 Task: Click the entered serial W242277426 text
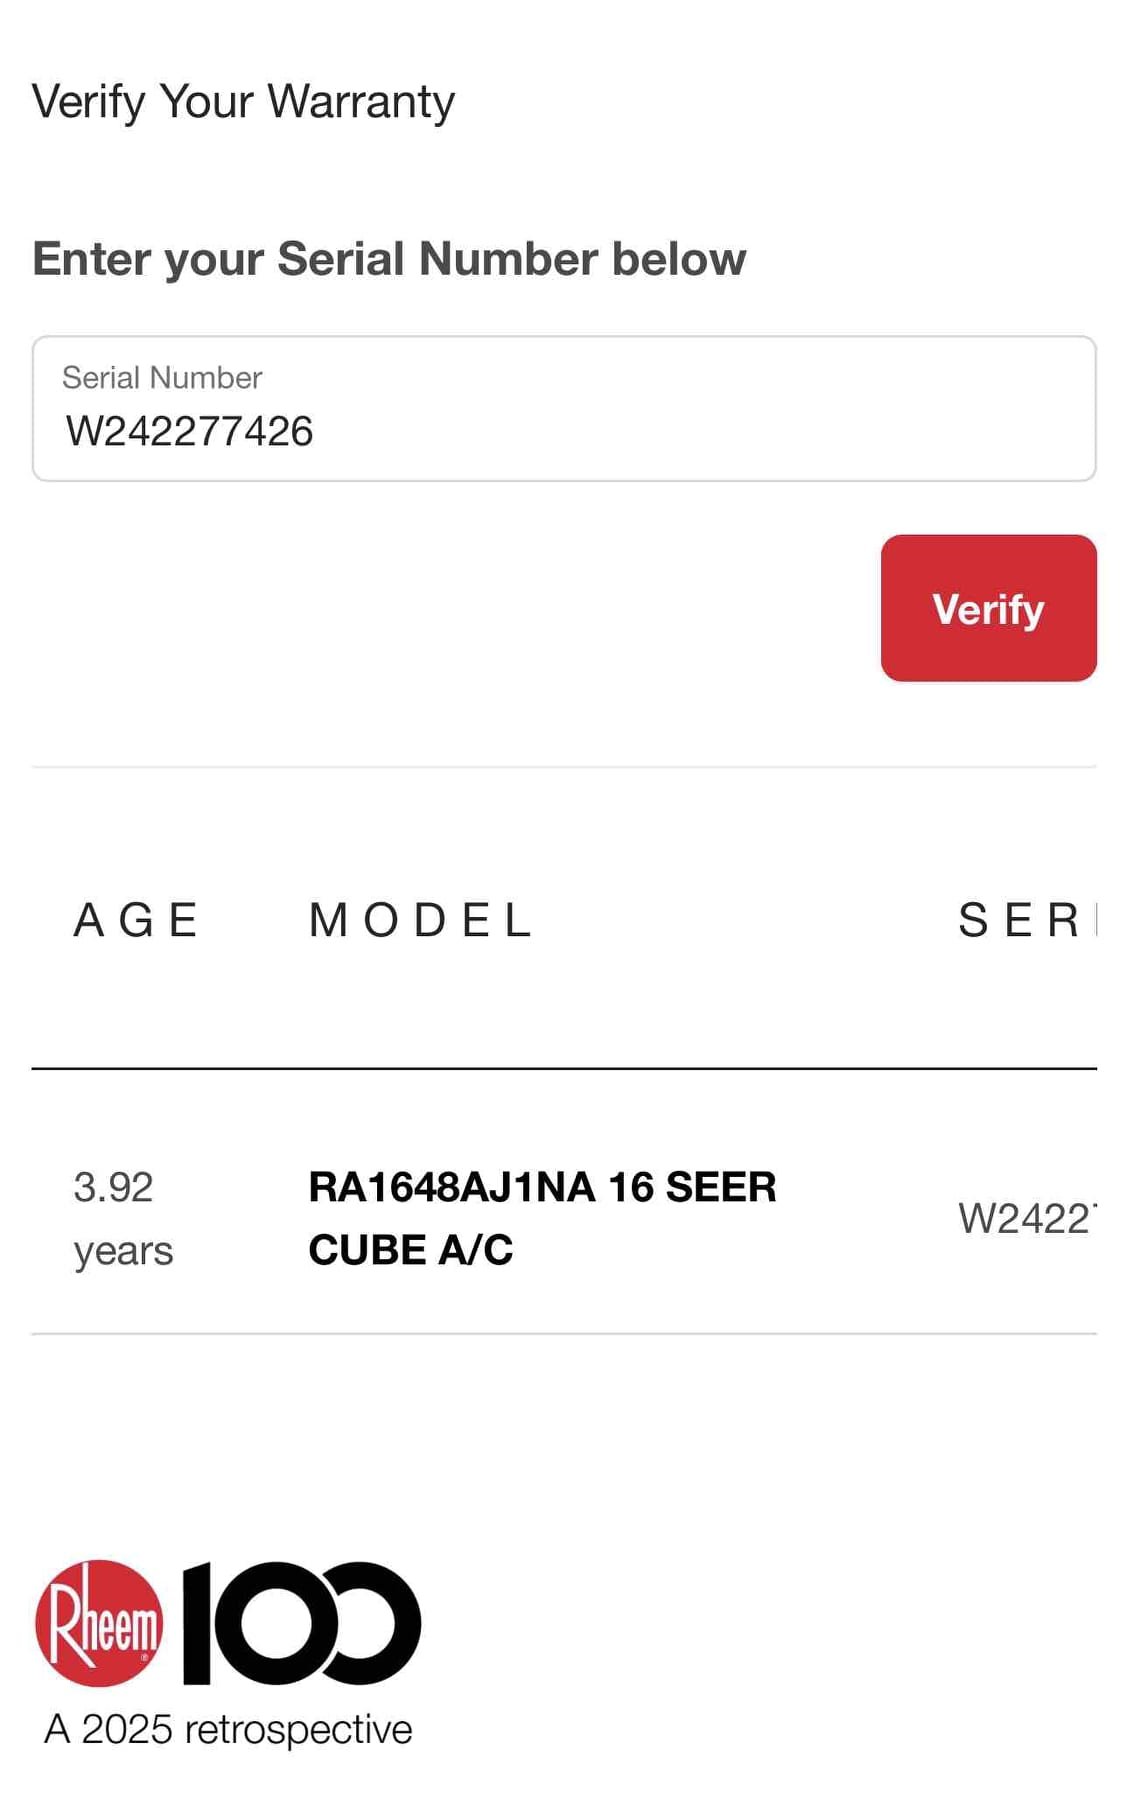click(189, 431)
